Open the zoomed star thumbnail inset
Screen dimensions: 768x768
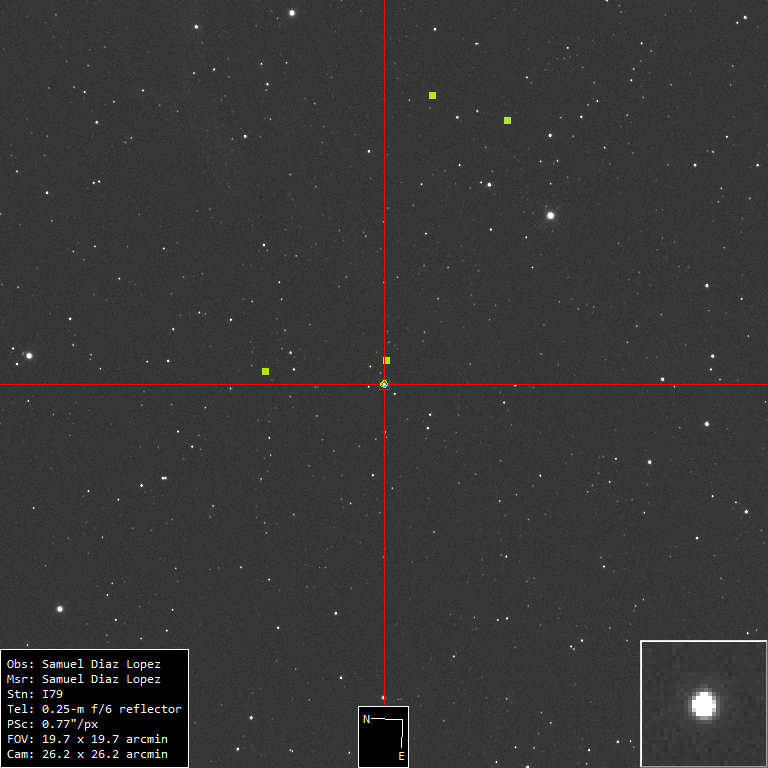[x=703, y=703]
